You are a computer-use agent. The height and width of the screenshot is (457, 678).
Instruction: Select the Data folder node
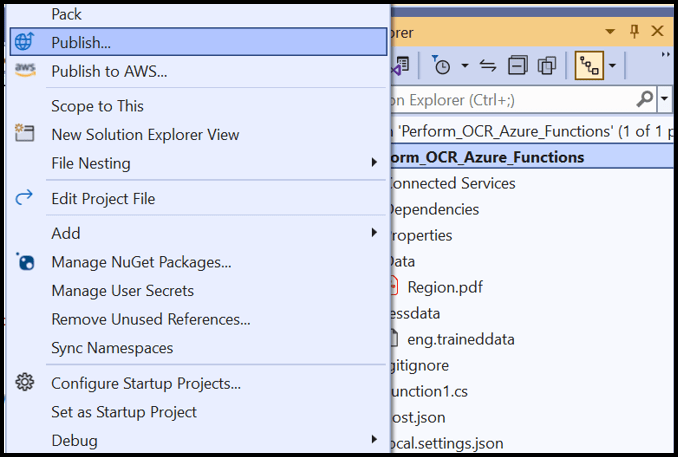point(403,261)
